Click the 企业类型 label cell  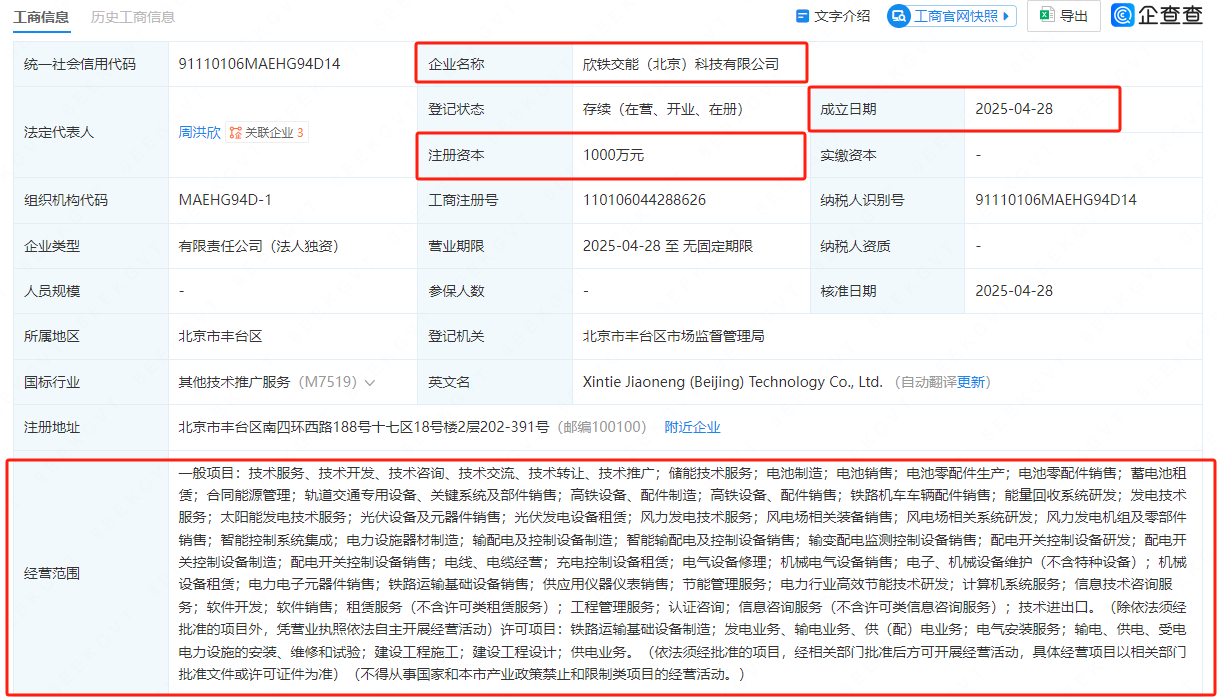point(91,246)
